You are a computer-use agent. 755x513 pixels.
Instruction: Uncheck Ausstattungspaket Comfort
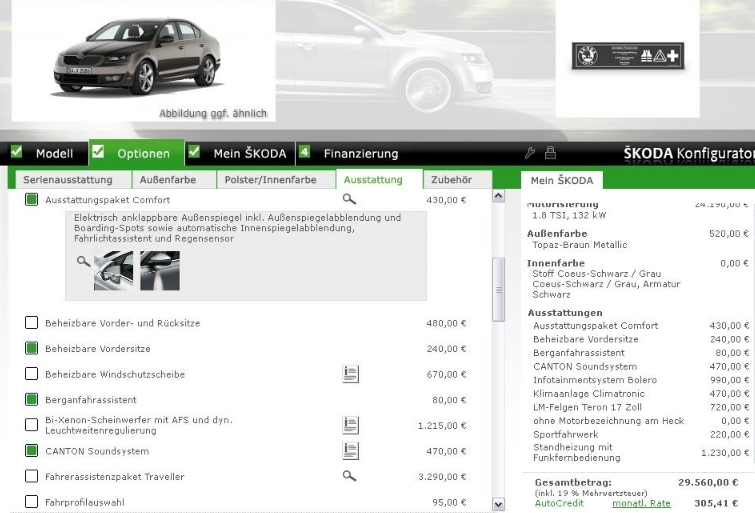pyautogui.click(x=31, y=199)
